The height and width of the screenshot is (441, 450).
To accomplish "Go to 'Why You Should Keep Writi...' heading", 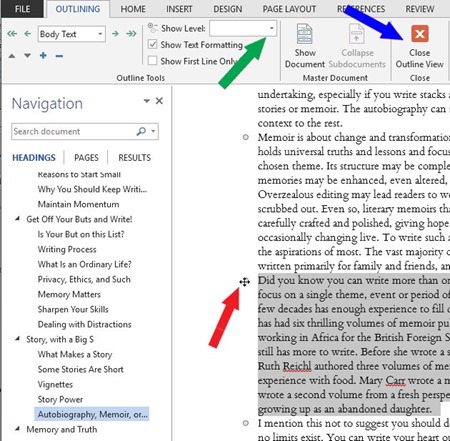I will 92,189.
